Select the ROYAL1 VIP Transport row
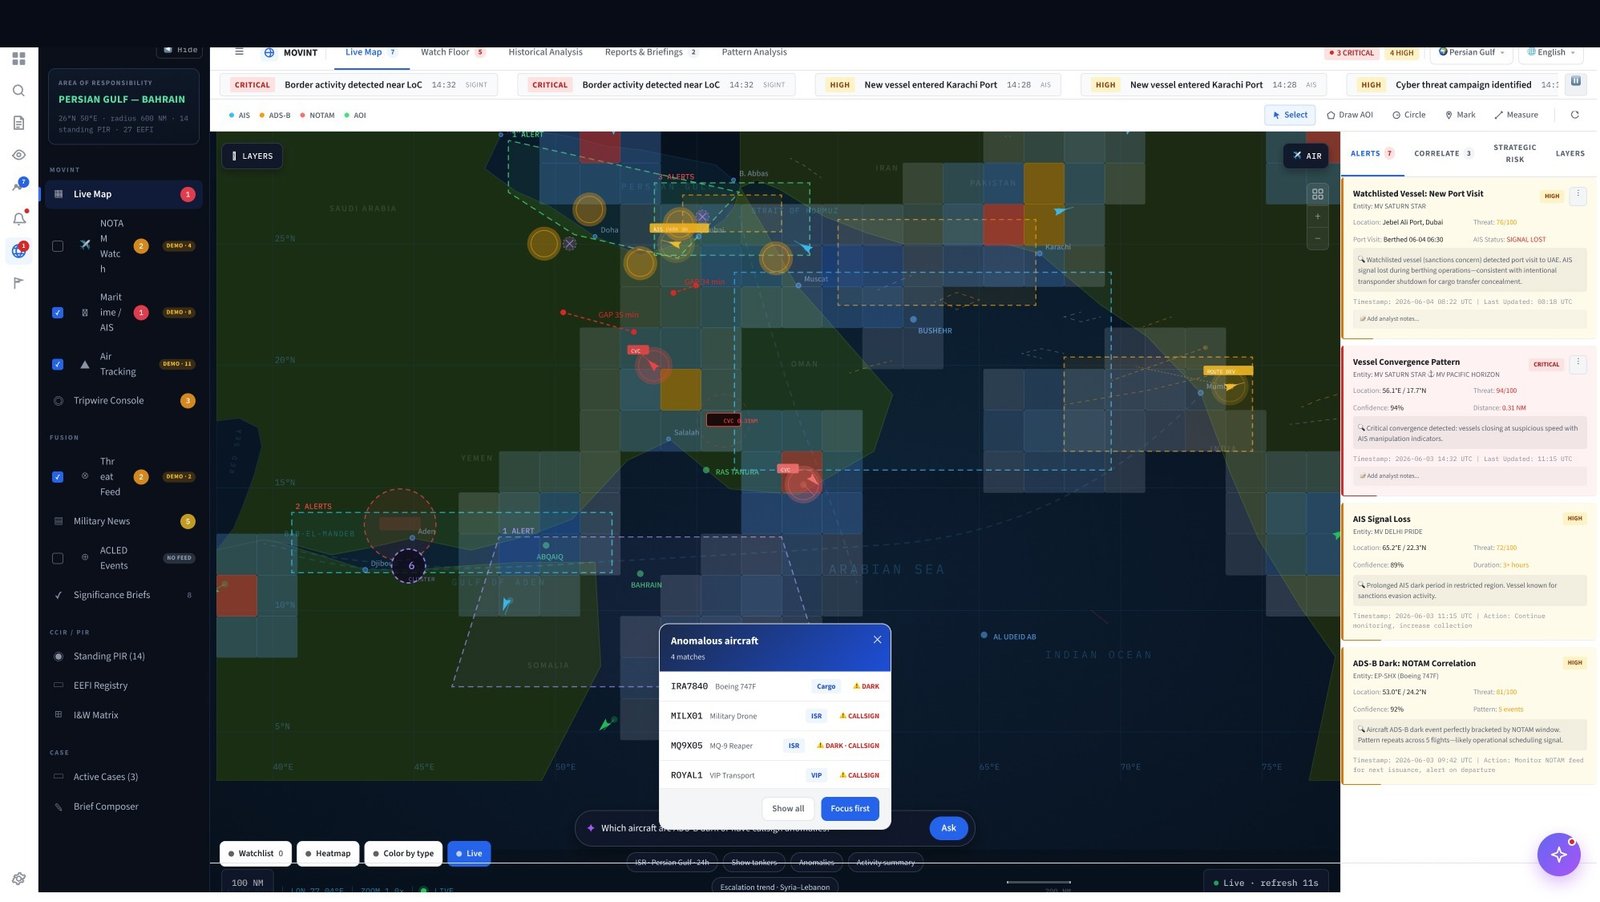This screenshot has width=1600, height=902. [775, 775]
